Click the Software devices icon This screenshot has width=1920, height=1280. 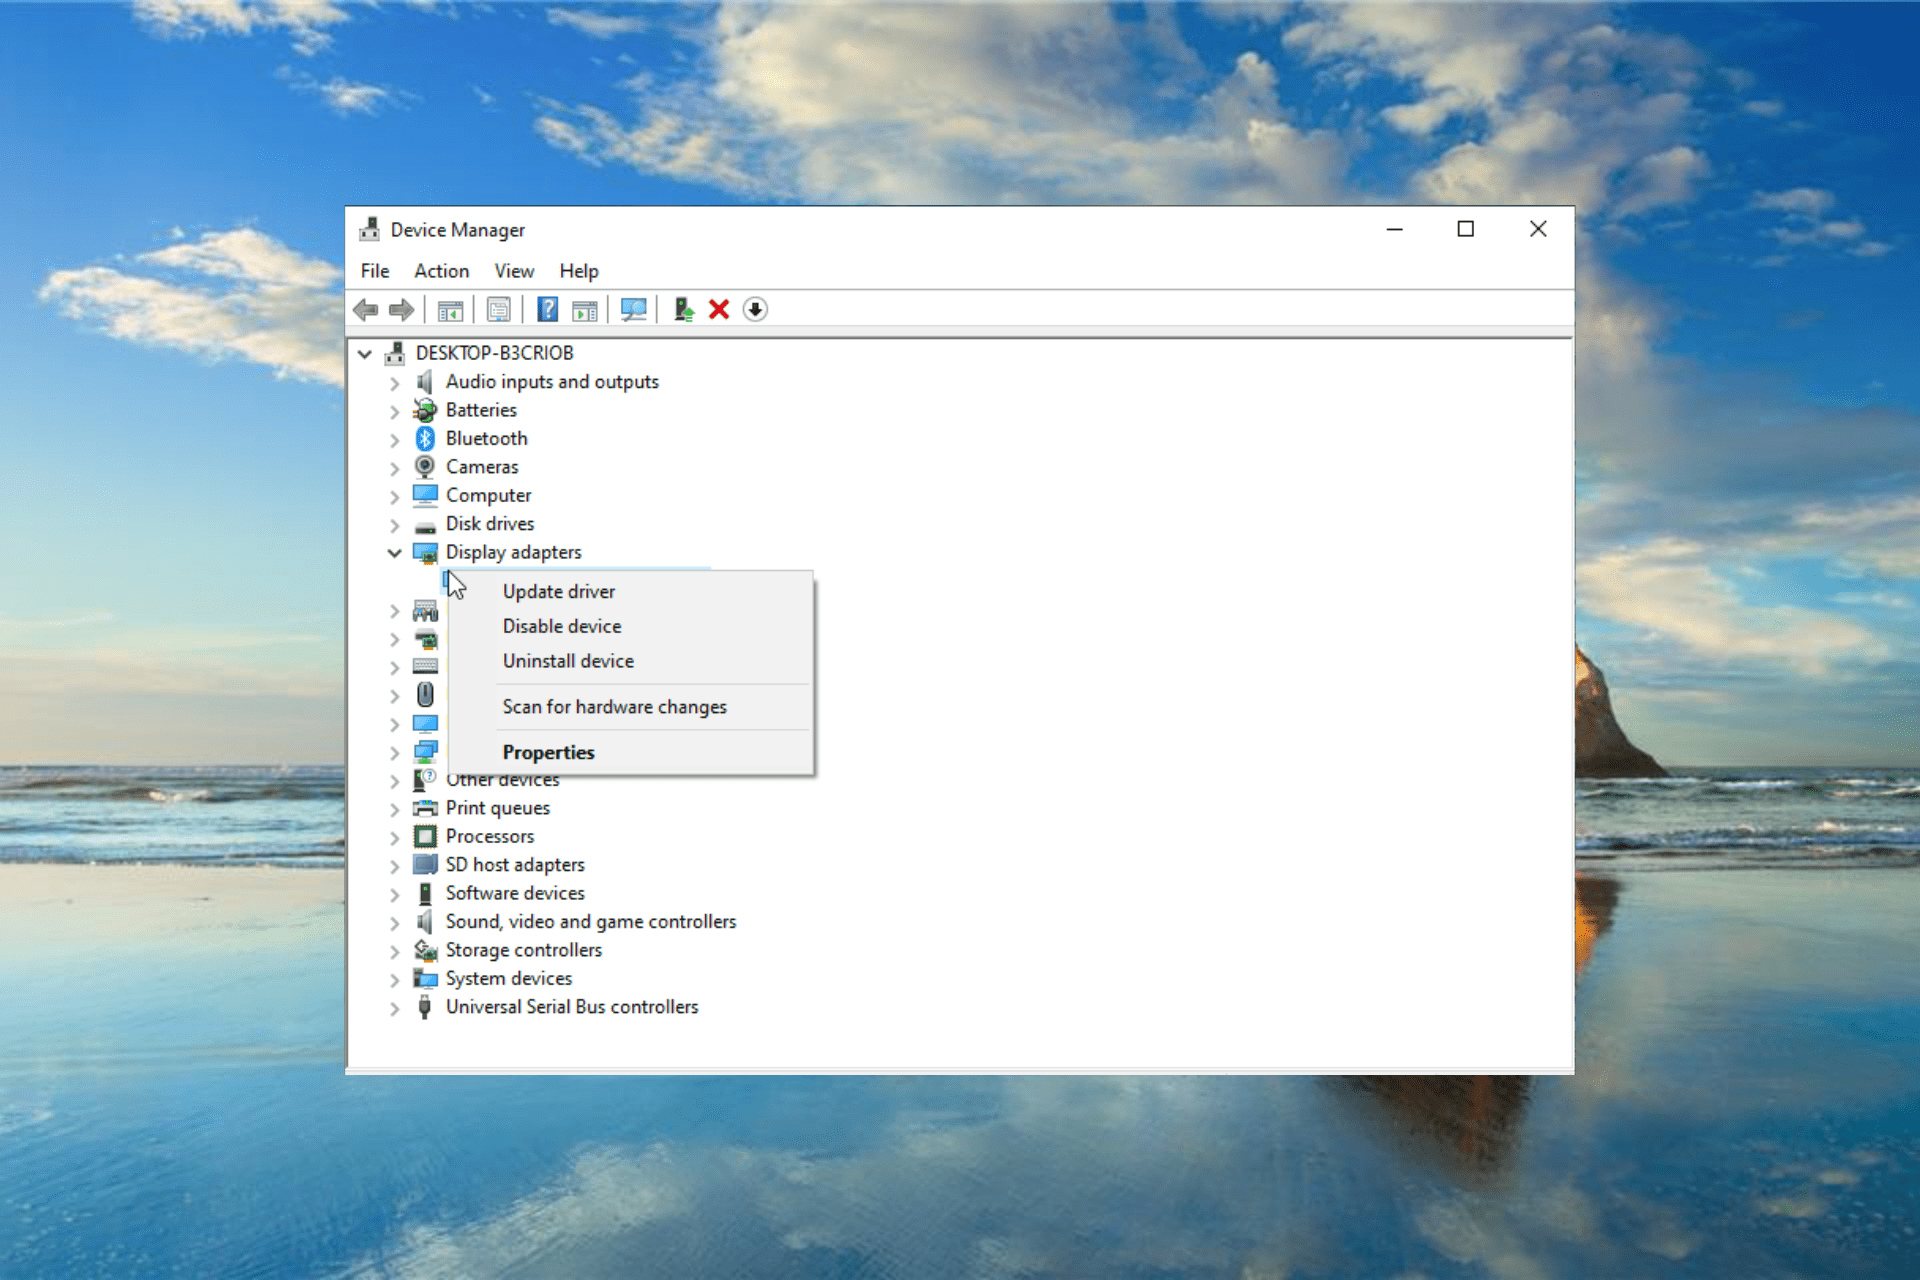[x=425, y=893]
